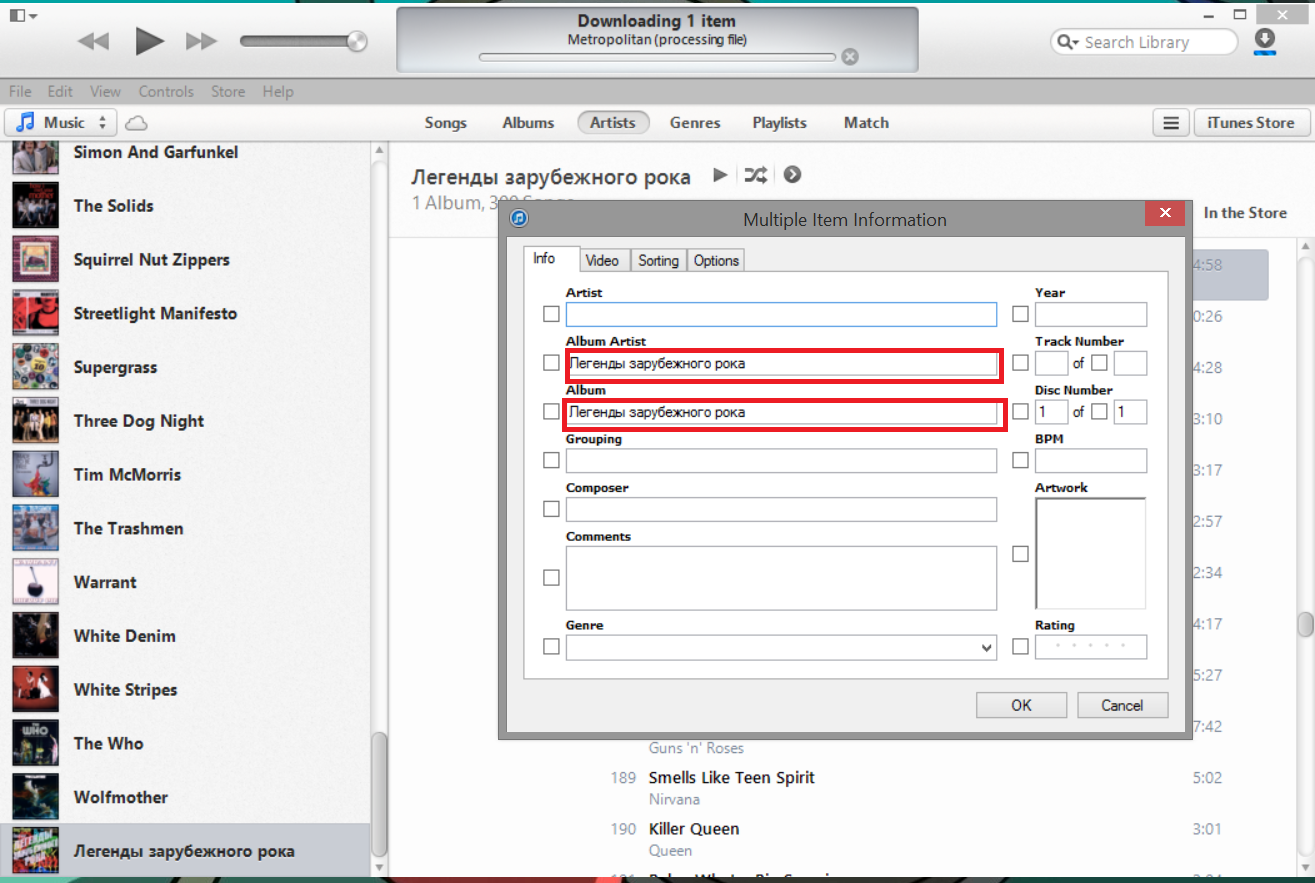Open the list view options button
Viewport: 1315px width, 883px height.
click(x=1170, y=123)
